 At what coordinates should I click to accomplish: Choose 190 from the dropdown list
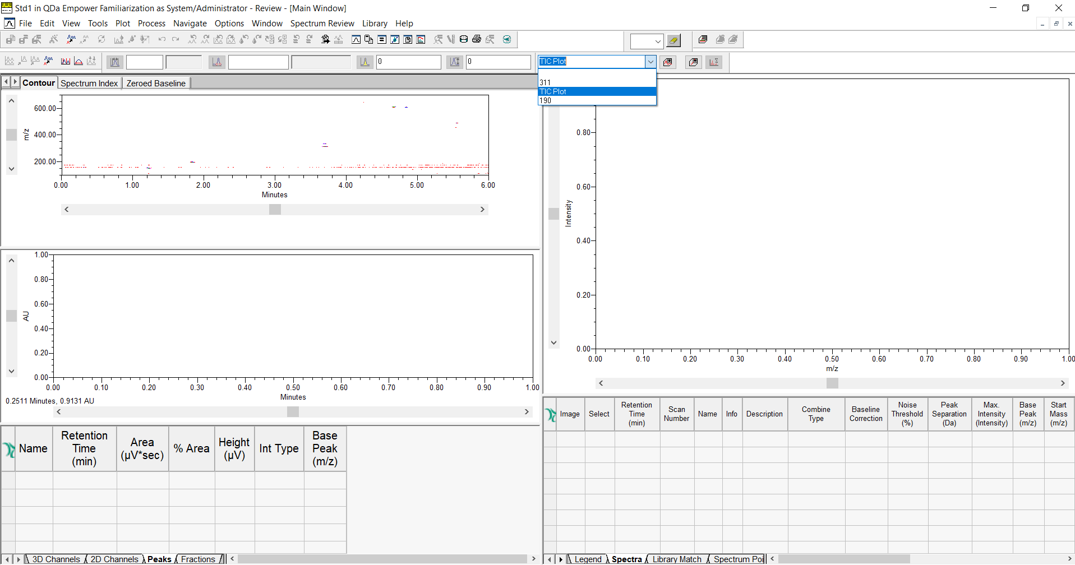click(x=597, y=100)
